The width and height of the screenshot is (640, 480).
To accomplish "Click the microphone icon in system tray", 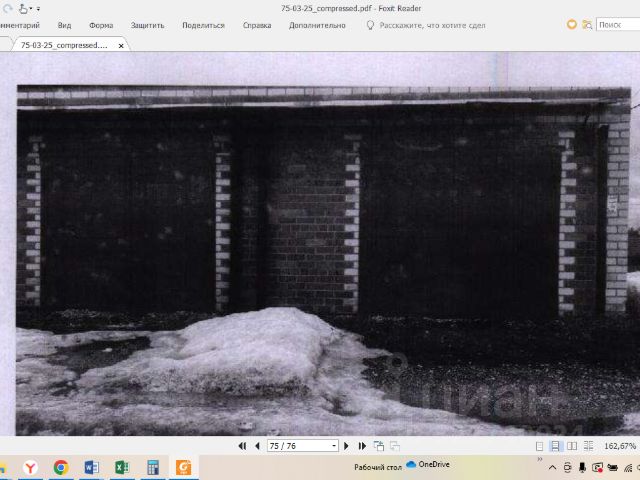I will [x=582, y=468].
